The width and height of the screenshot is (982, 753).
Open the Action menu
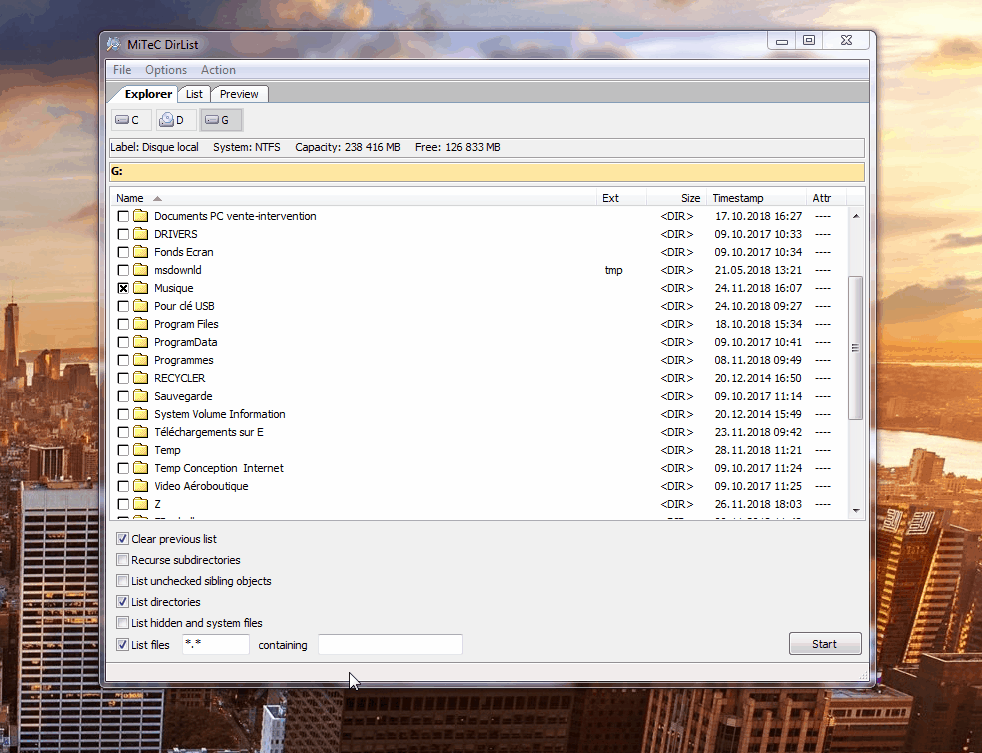(218, 70)
